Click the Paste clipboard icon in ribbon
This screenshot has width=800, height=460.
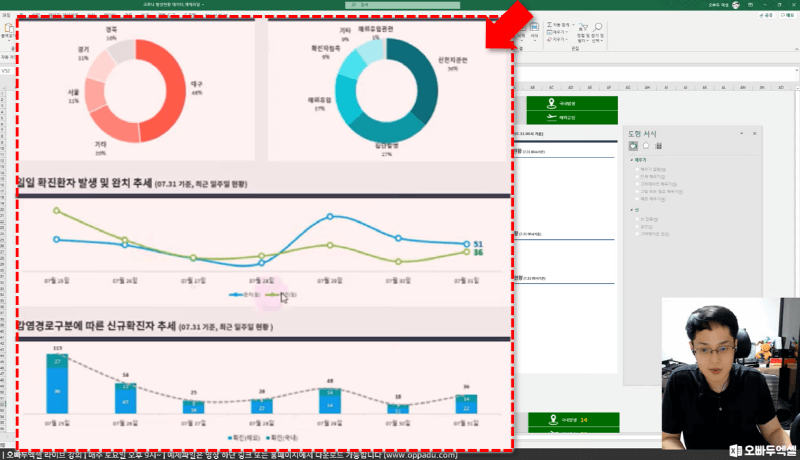pyautogui.click(x=10, y=27)
